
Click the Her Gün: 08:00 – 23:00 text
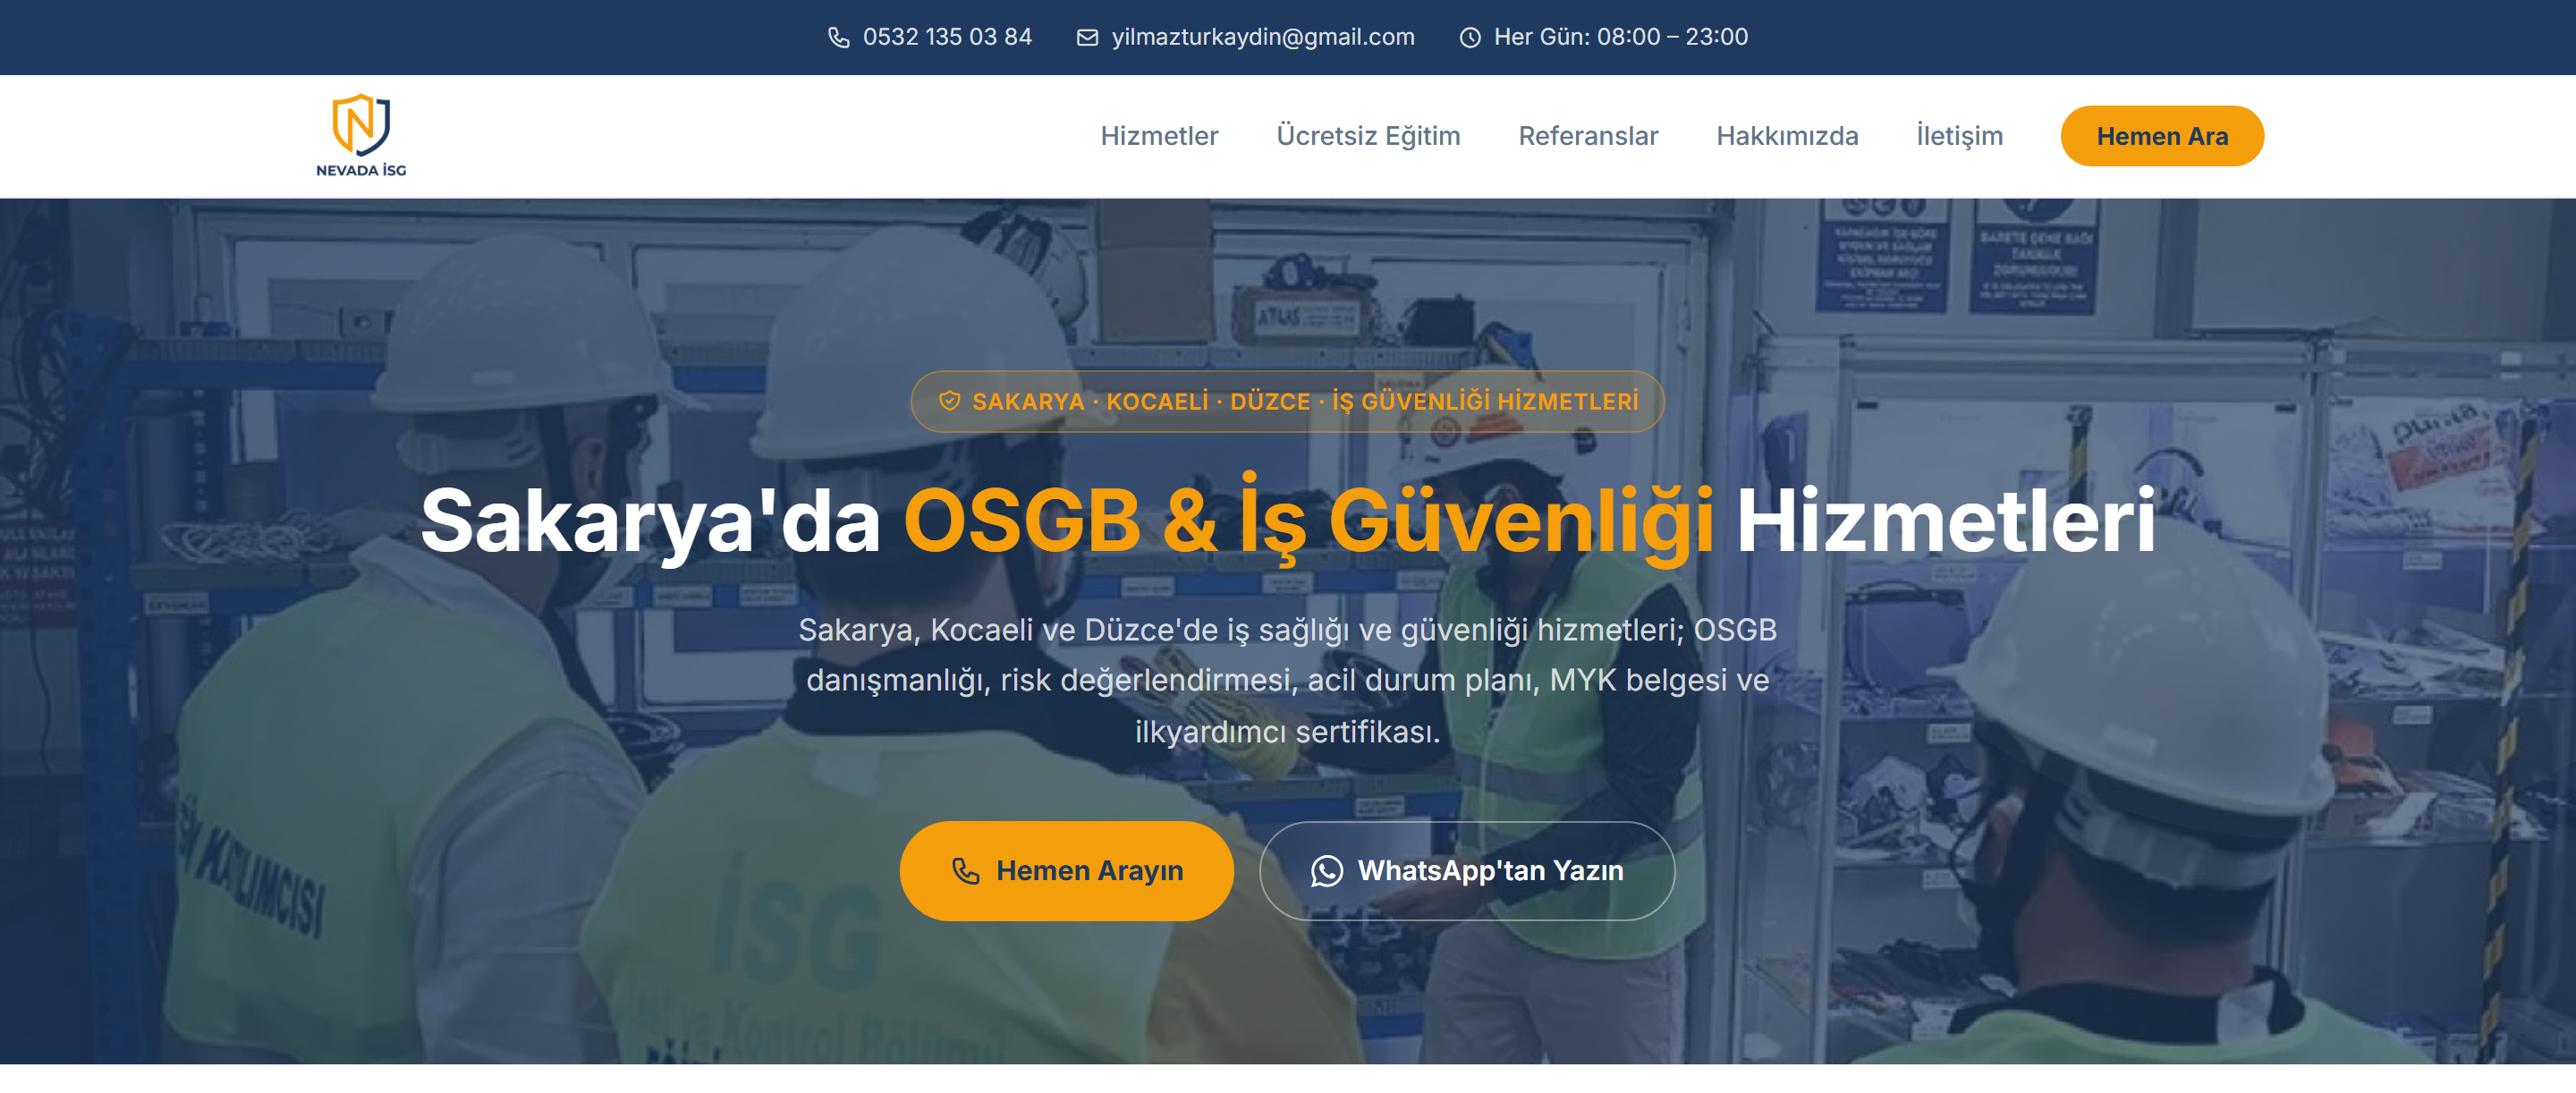coord(1620,37)
